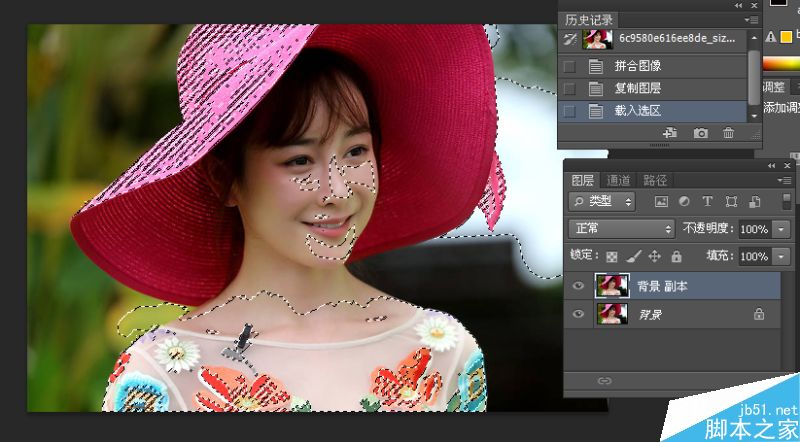Open blend mode 正常 dropdown
The width and height of the screenshot is (800, 442).
(x=621, y=228)
